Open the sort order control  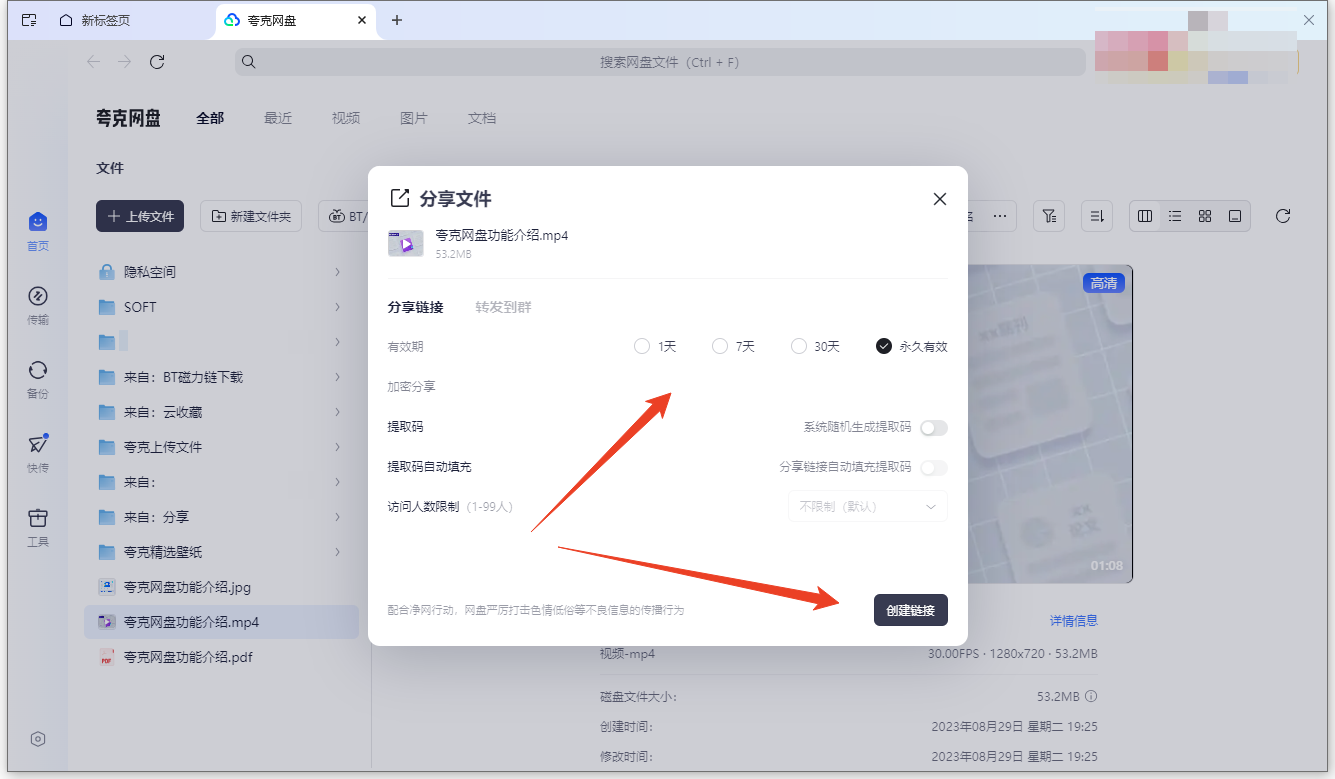(x=1096, y=215)
